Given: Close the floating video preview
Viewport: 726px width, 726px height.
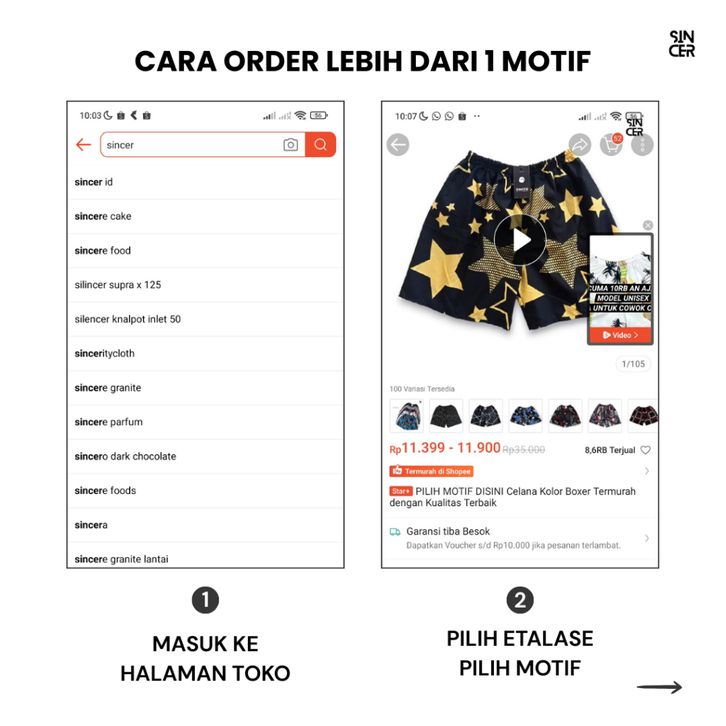Looking at the screenshot, I should (x=648, y=225).
